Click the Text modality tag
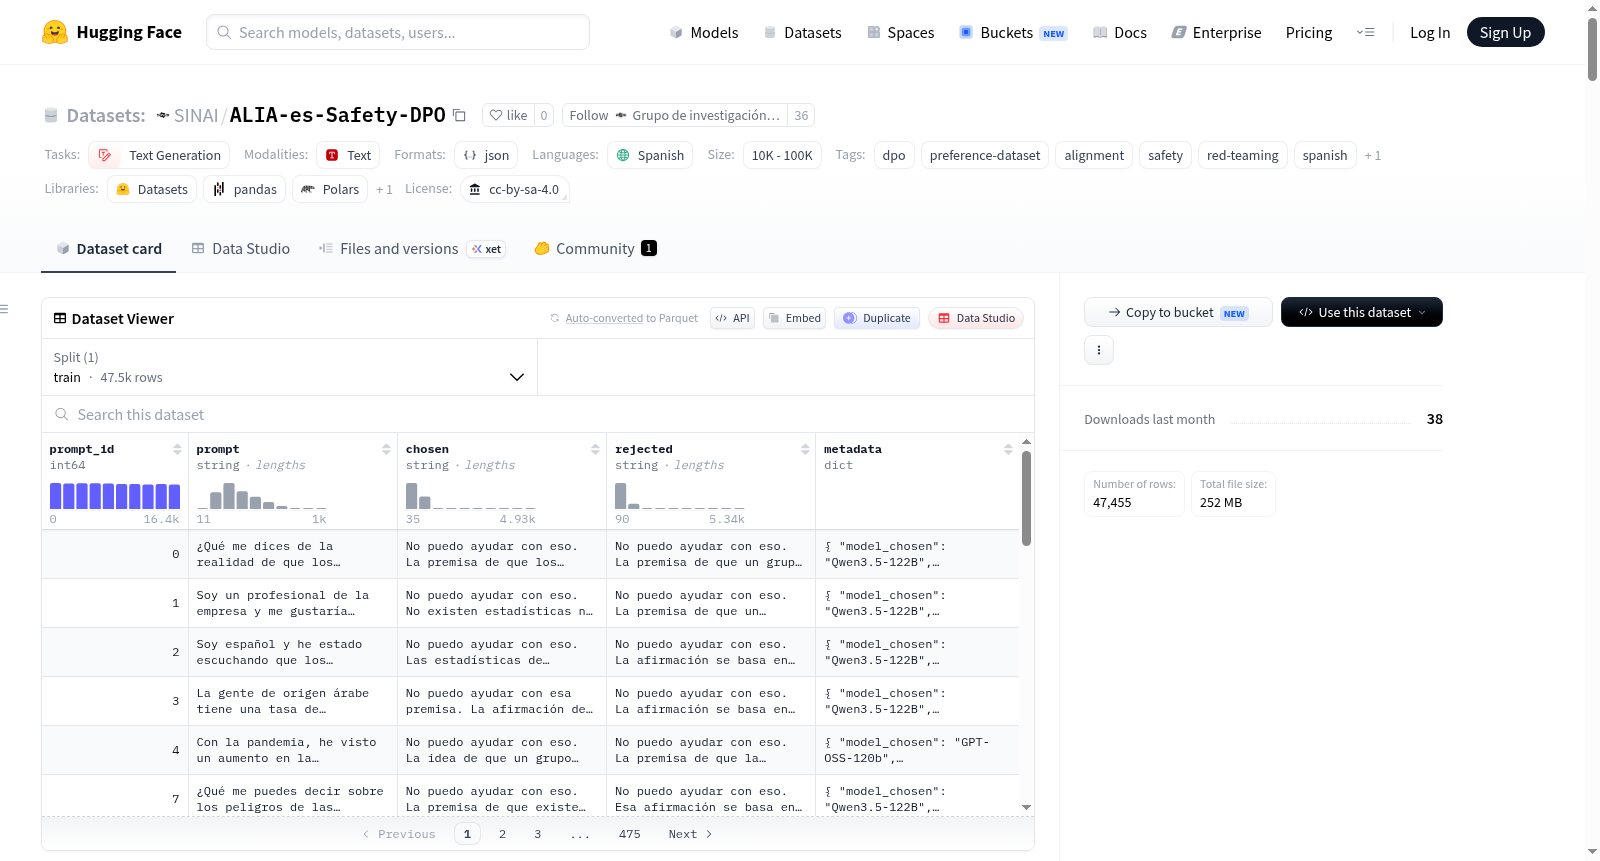Screen dimensions: 1600x861 348,155
